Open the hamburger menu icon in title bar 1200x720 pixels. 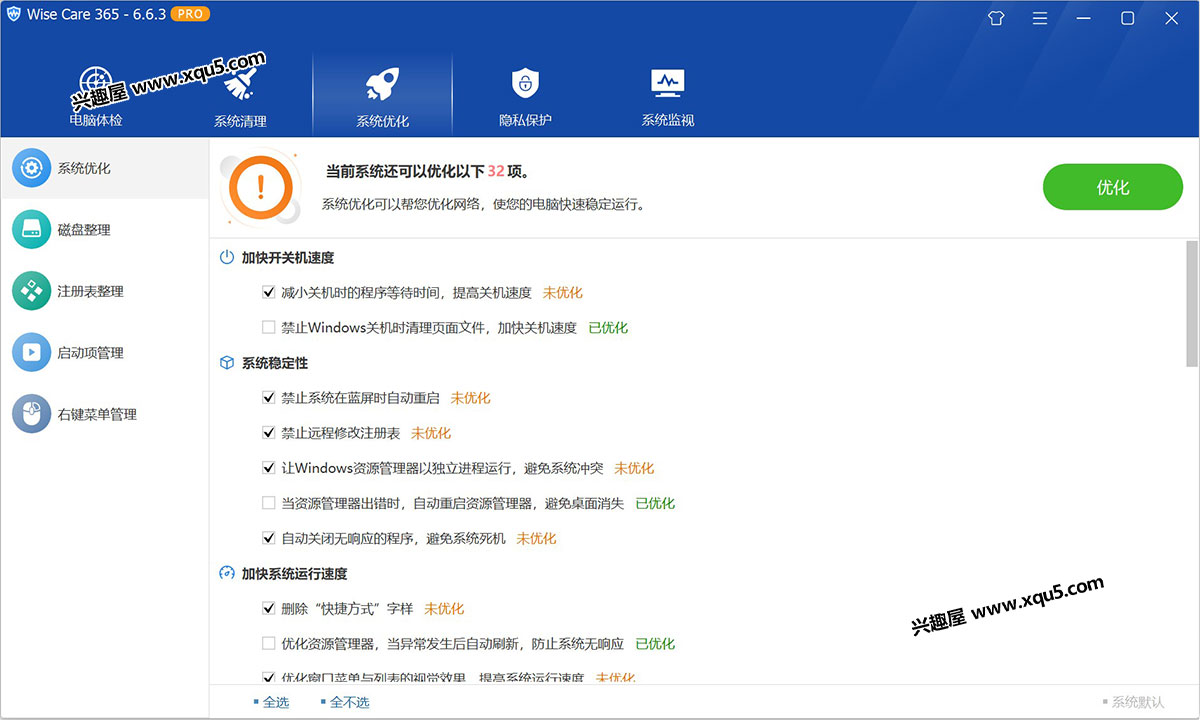[1040, 18]
